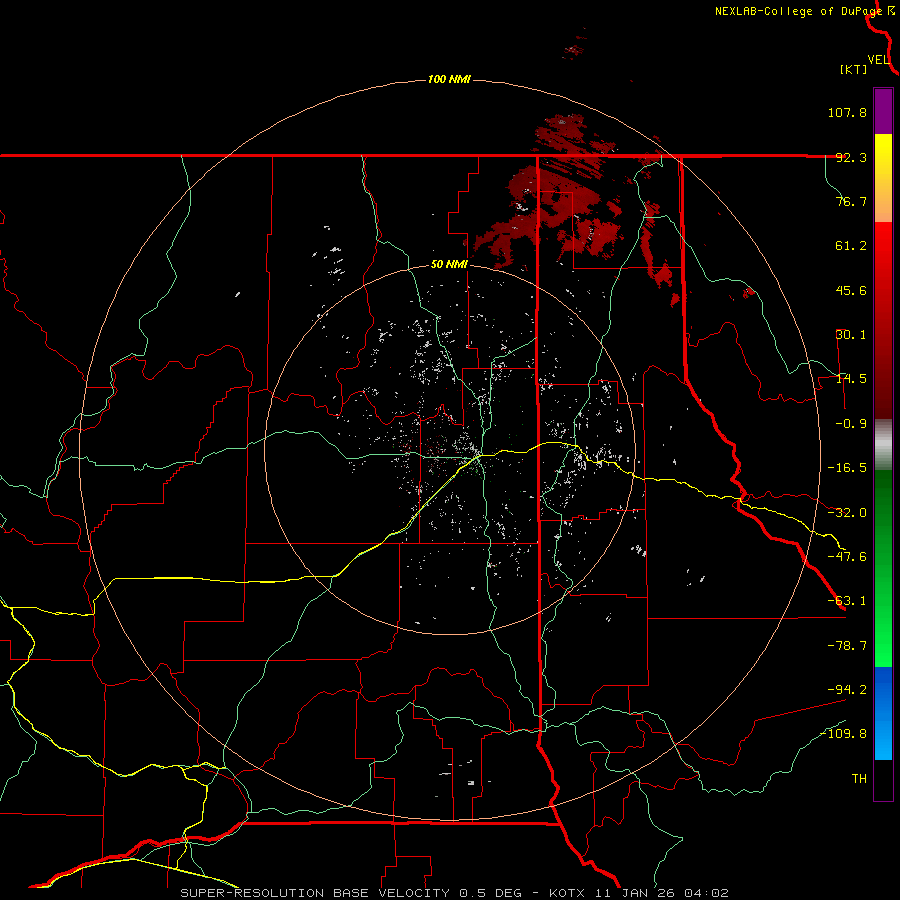This screenshot has height=900, width=900.
Task: Click the -16.5 velocity scale value
Action: click(x=847, y=468)
